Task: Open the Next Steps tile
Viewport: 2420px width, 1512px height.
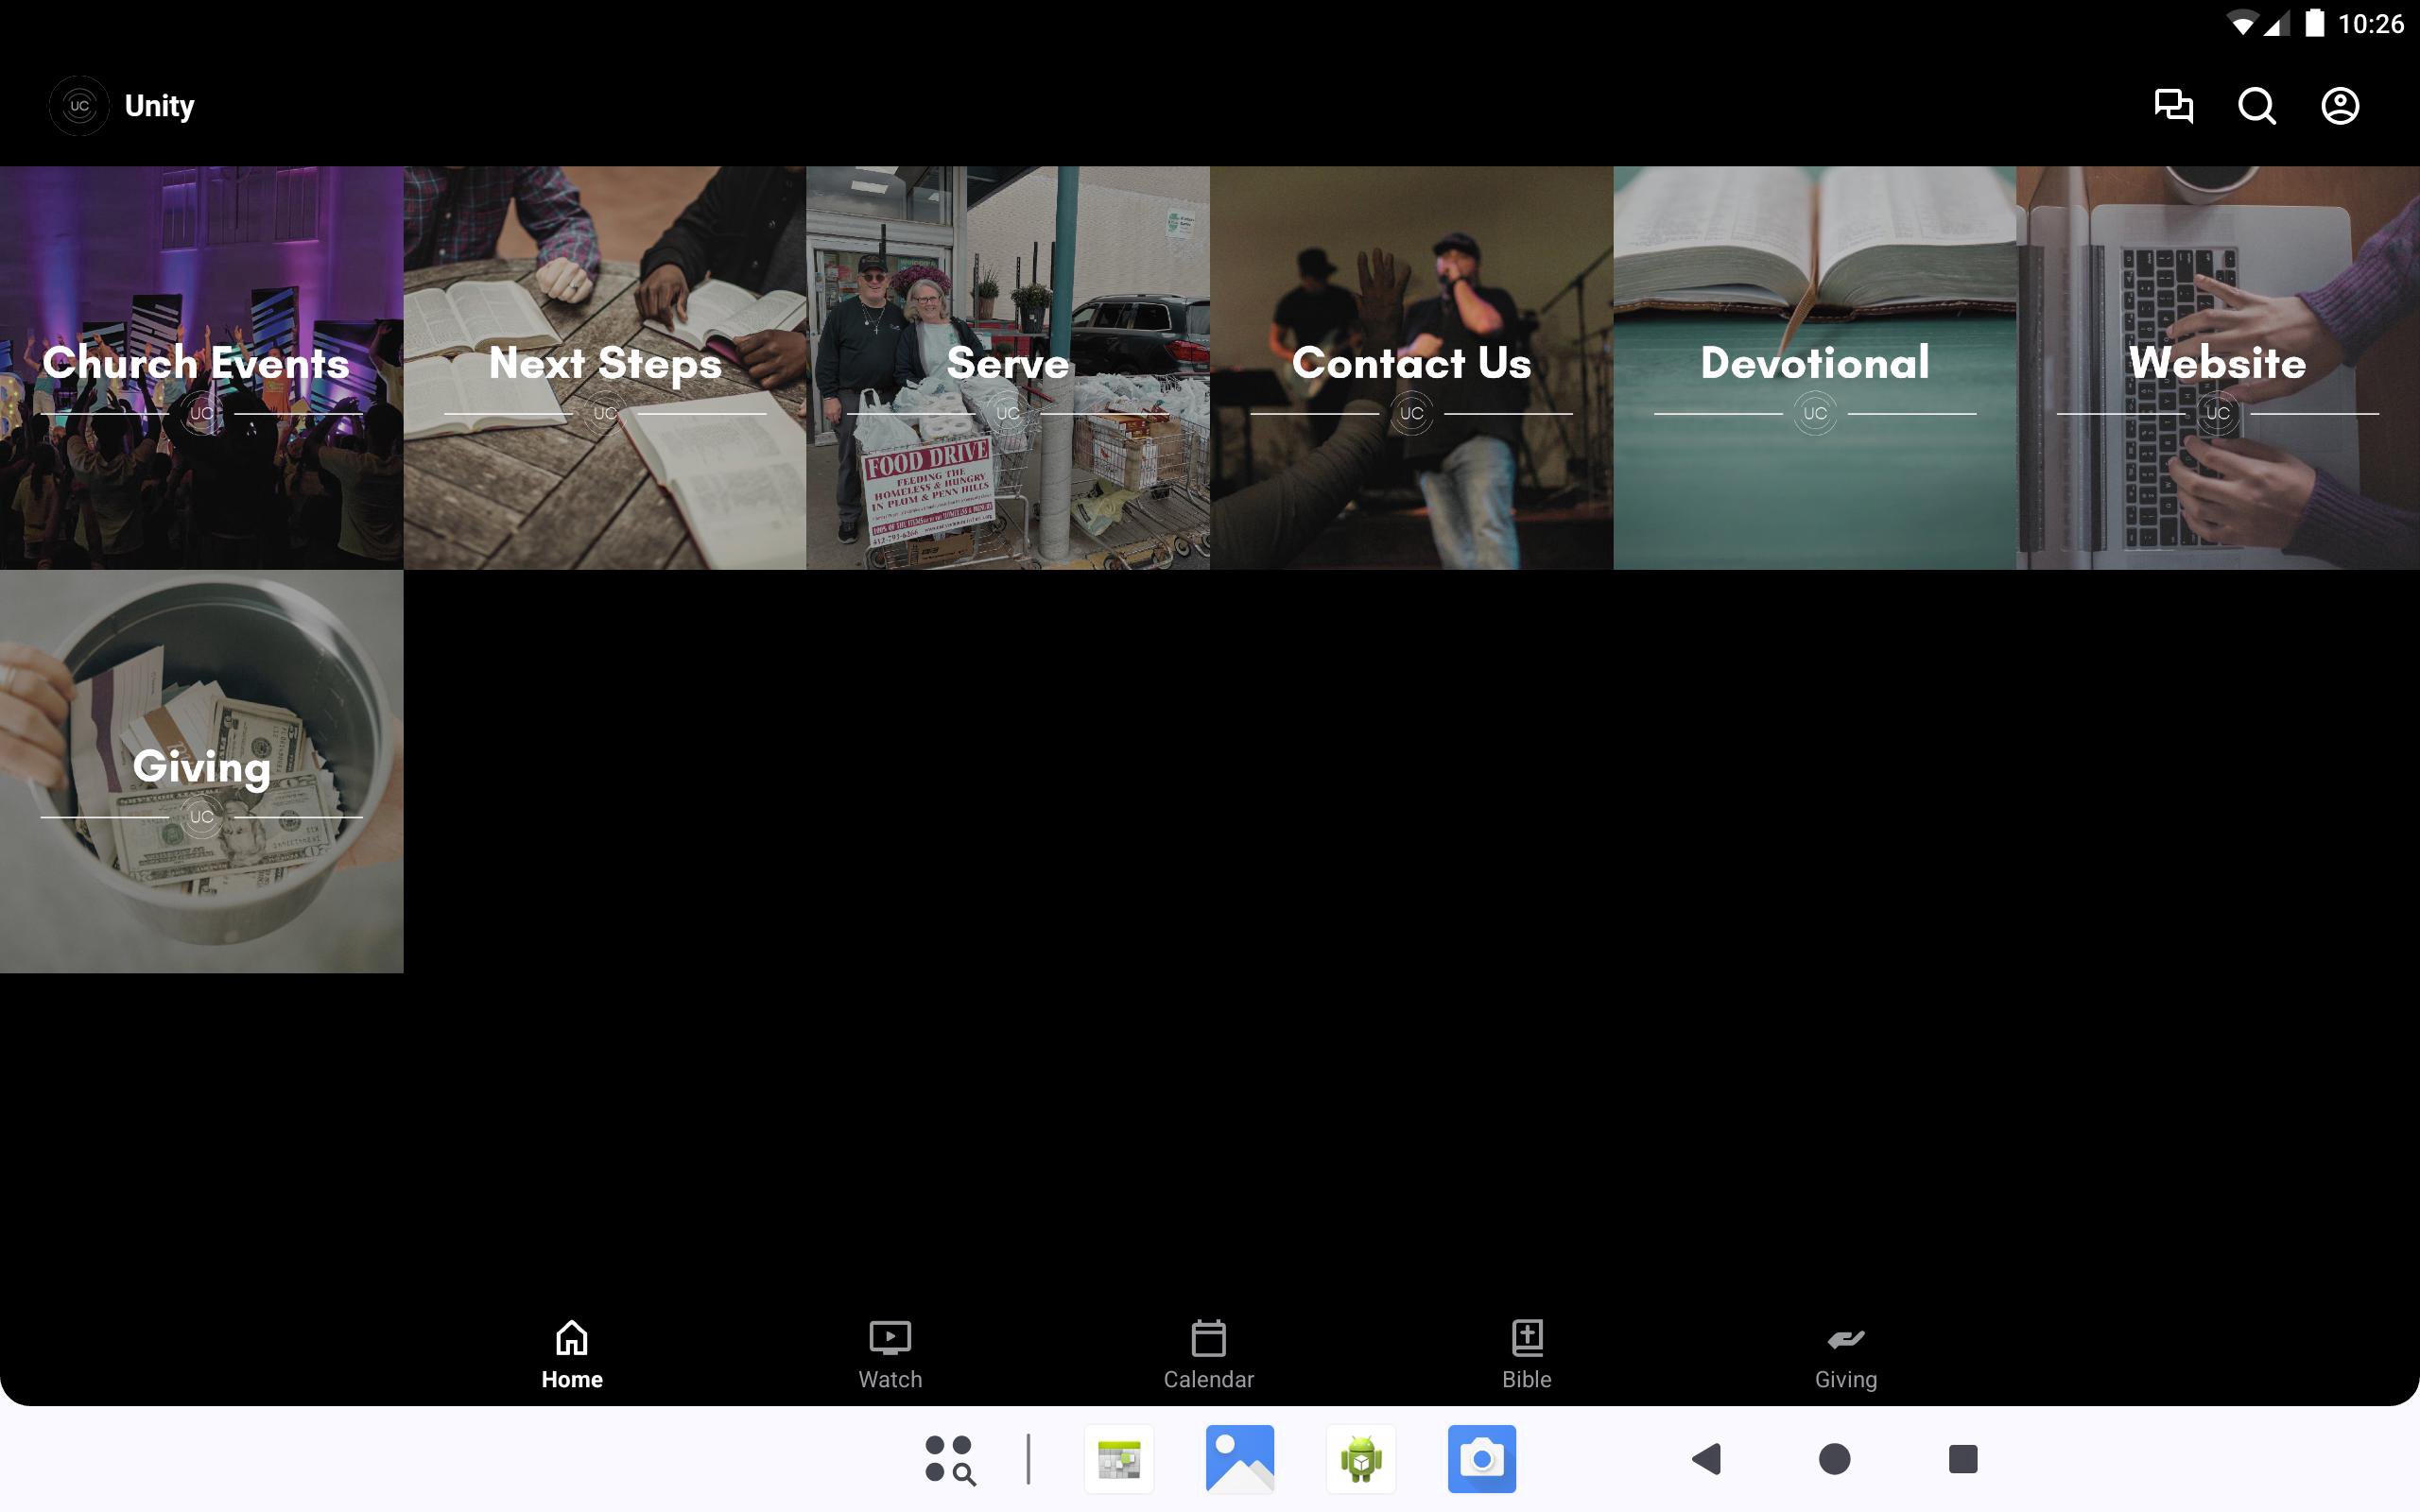Action: (x=605, y=367)
